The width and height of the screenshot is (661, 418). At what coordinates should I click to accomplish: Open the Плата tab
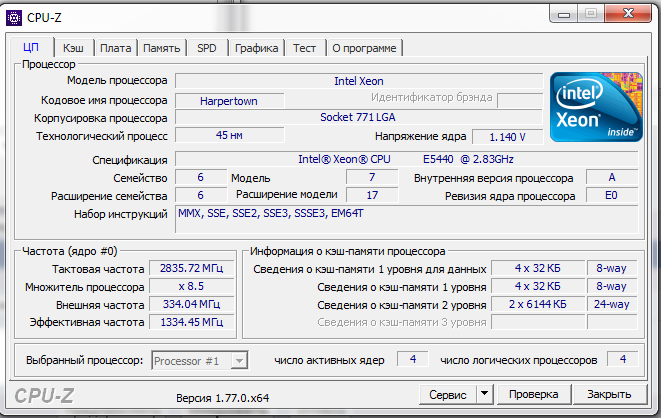click(116, 48)
